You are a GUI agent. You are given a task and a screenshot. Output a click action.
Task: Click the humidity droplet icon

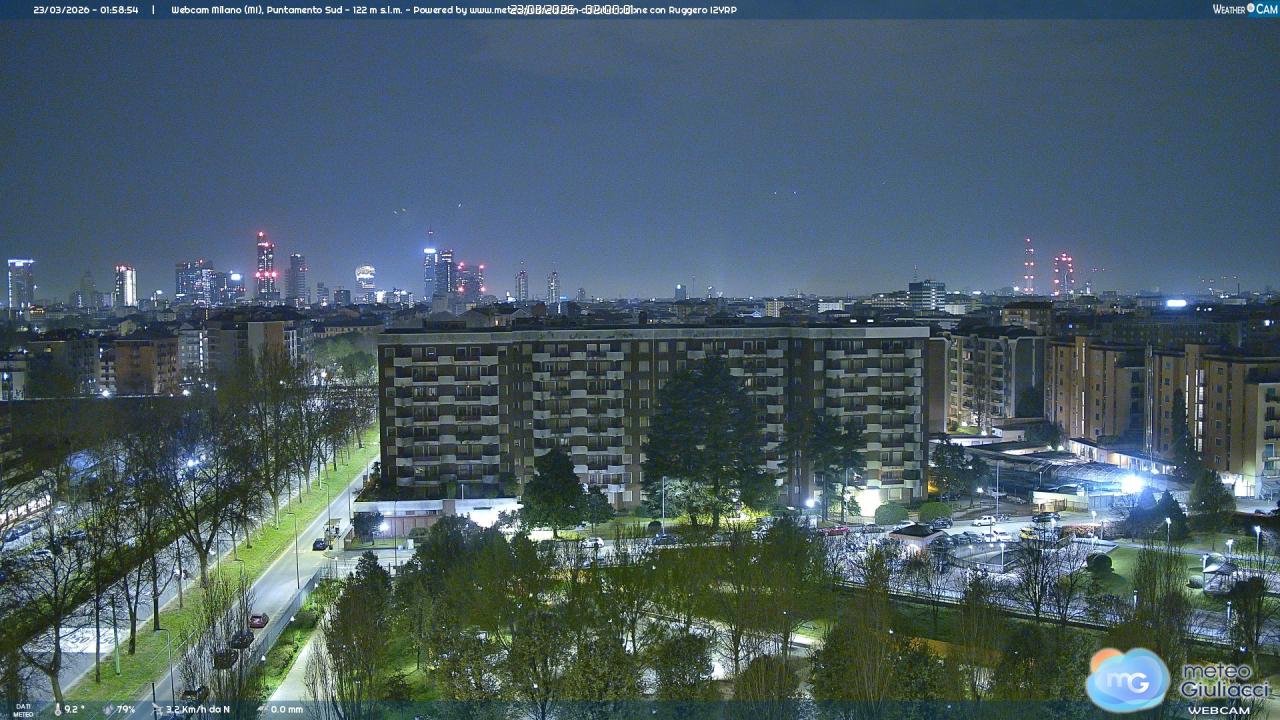coord(107,709)
